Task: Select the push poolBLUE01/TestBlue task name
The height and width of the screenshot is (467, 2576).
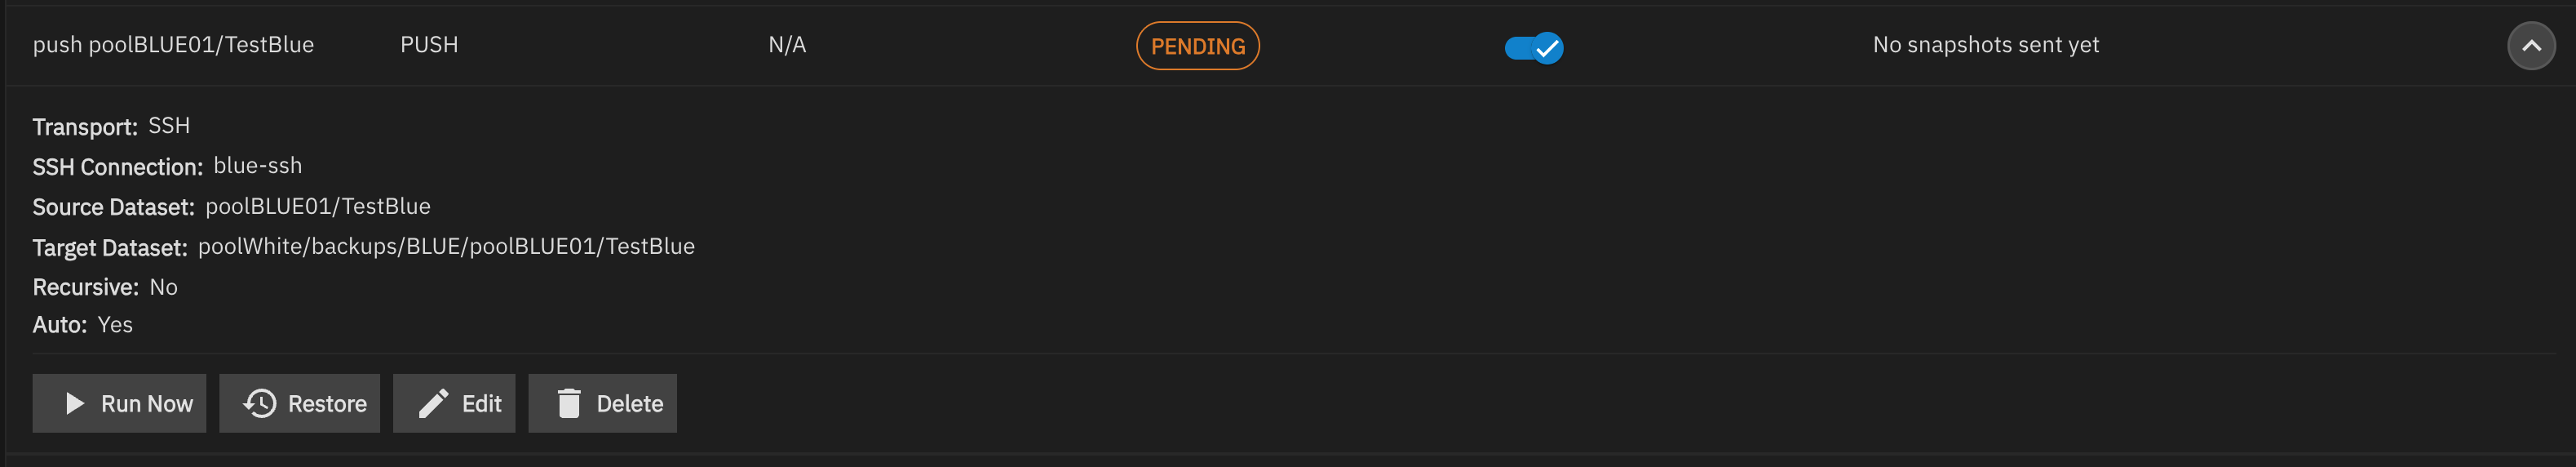Action: 173,45
